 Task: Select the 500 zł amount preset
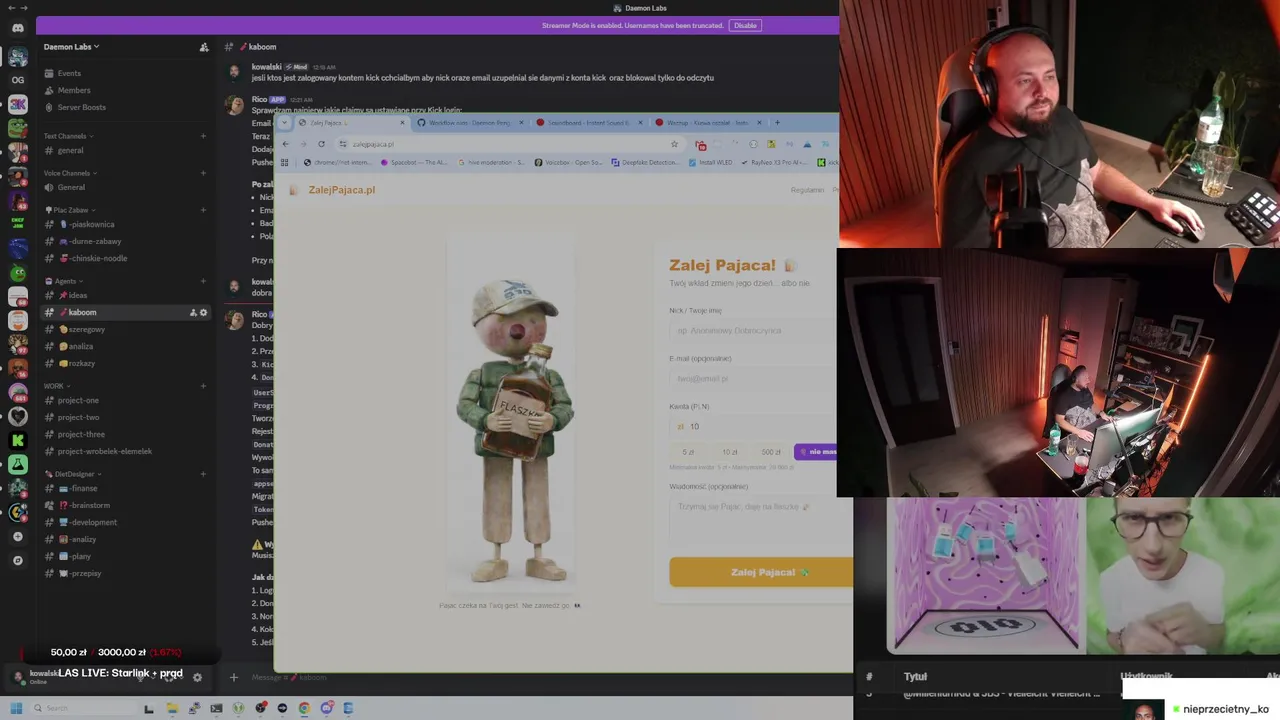pos(771,452)
